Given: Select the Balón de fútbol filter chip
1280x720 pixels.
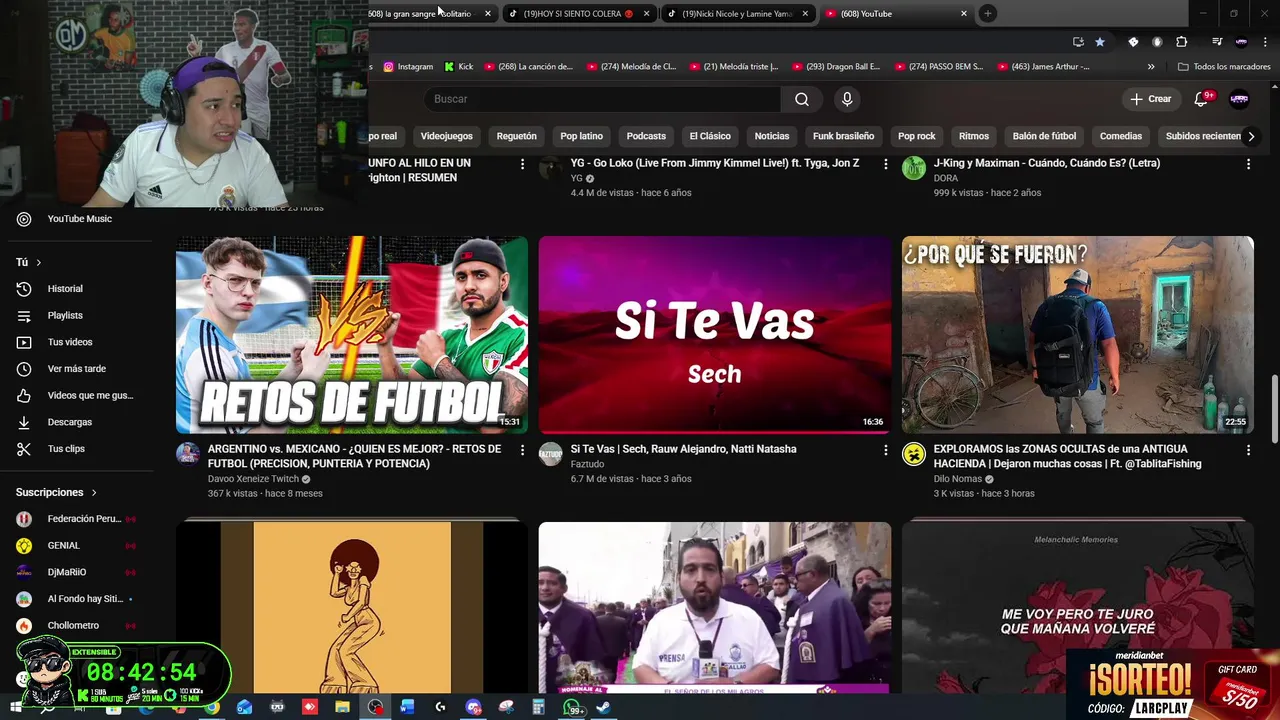Looking at the screenshot, I should click(1044, 136).
